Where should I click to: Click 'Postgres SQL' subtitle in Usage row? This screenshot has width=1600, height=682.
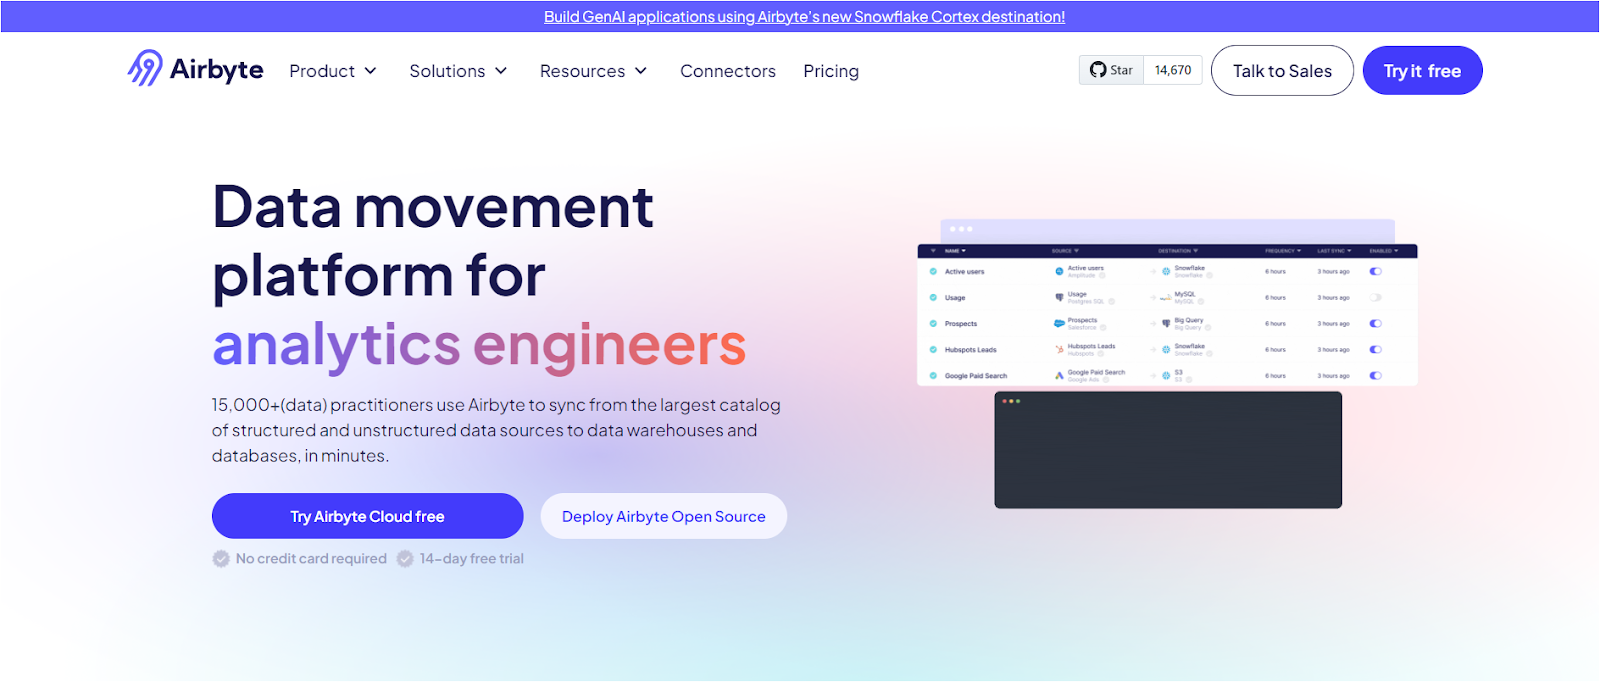pyautogui.click(x=1086, y=301)
